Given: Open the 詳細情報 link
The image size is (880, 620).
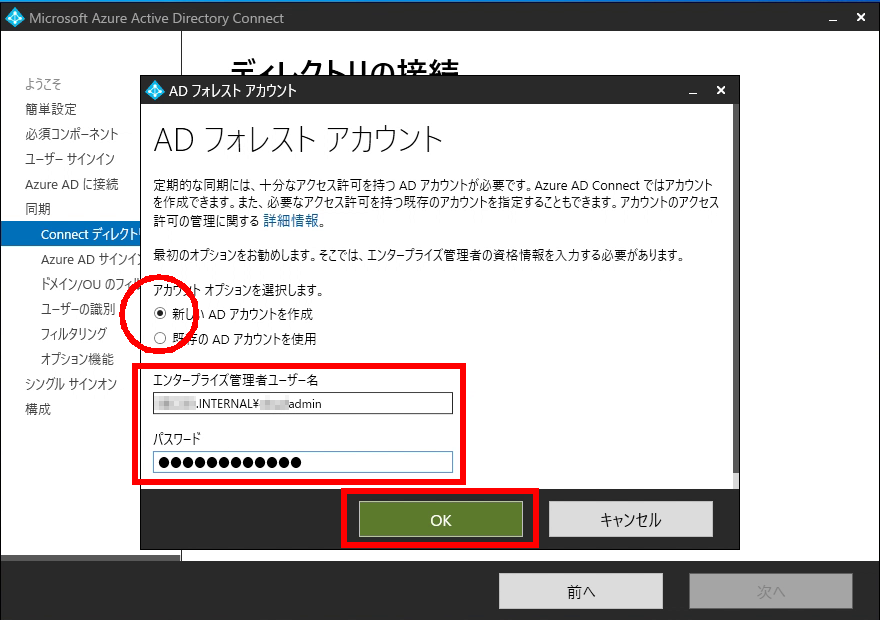Looking at the screenshot, I should pos(291,221).
